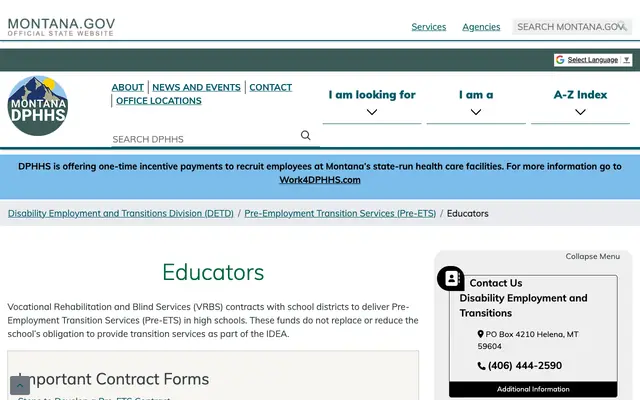Click the location pin icon by PO Box
This screenshot has height=400, width=640.
[480, 334]
